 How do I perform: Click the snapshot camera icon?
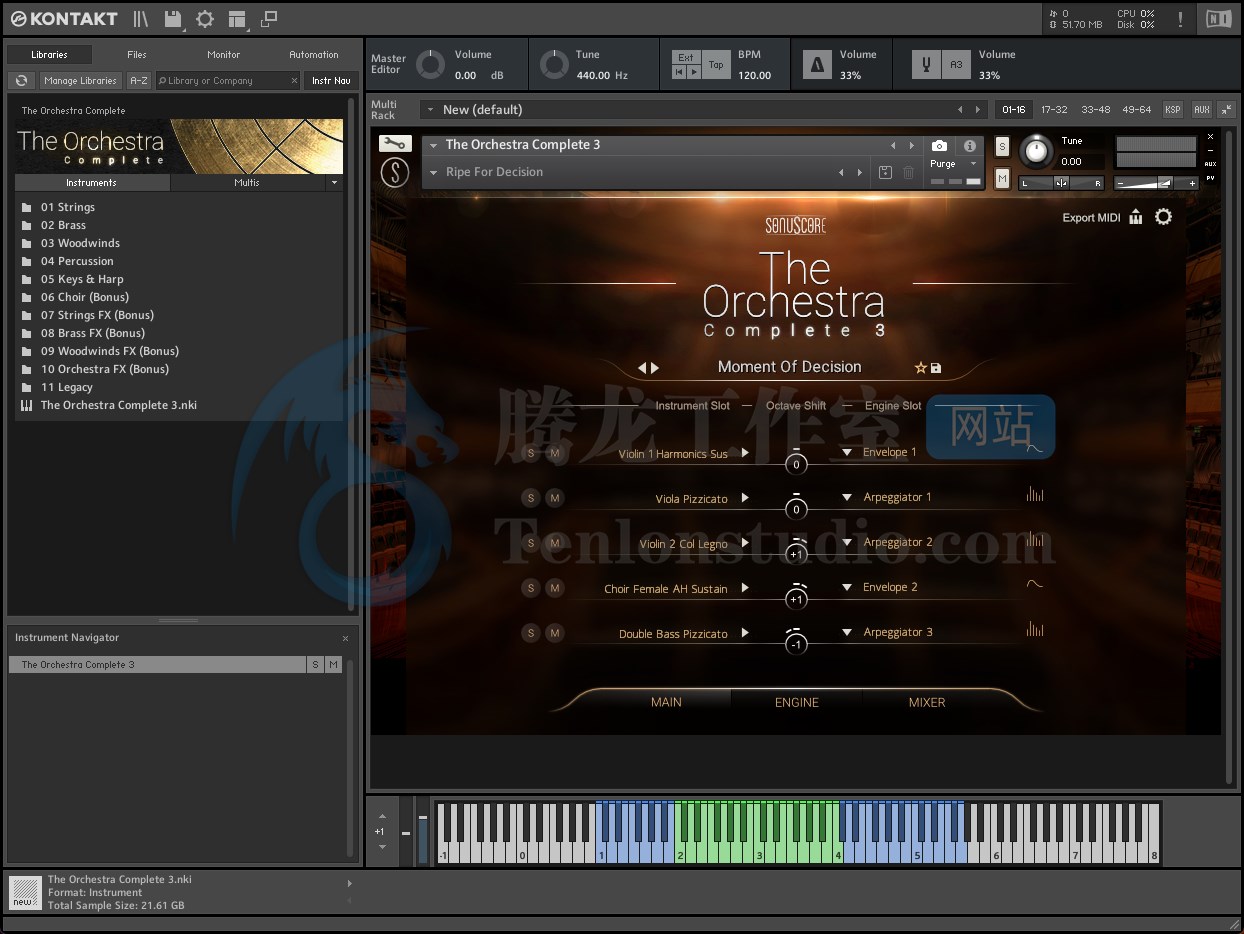tap(939, 146)
